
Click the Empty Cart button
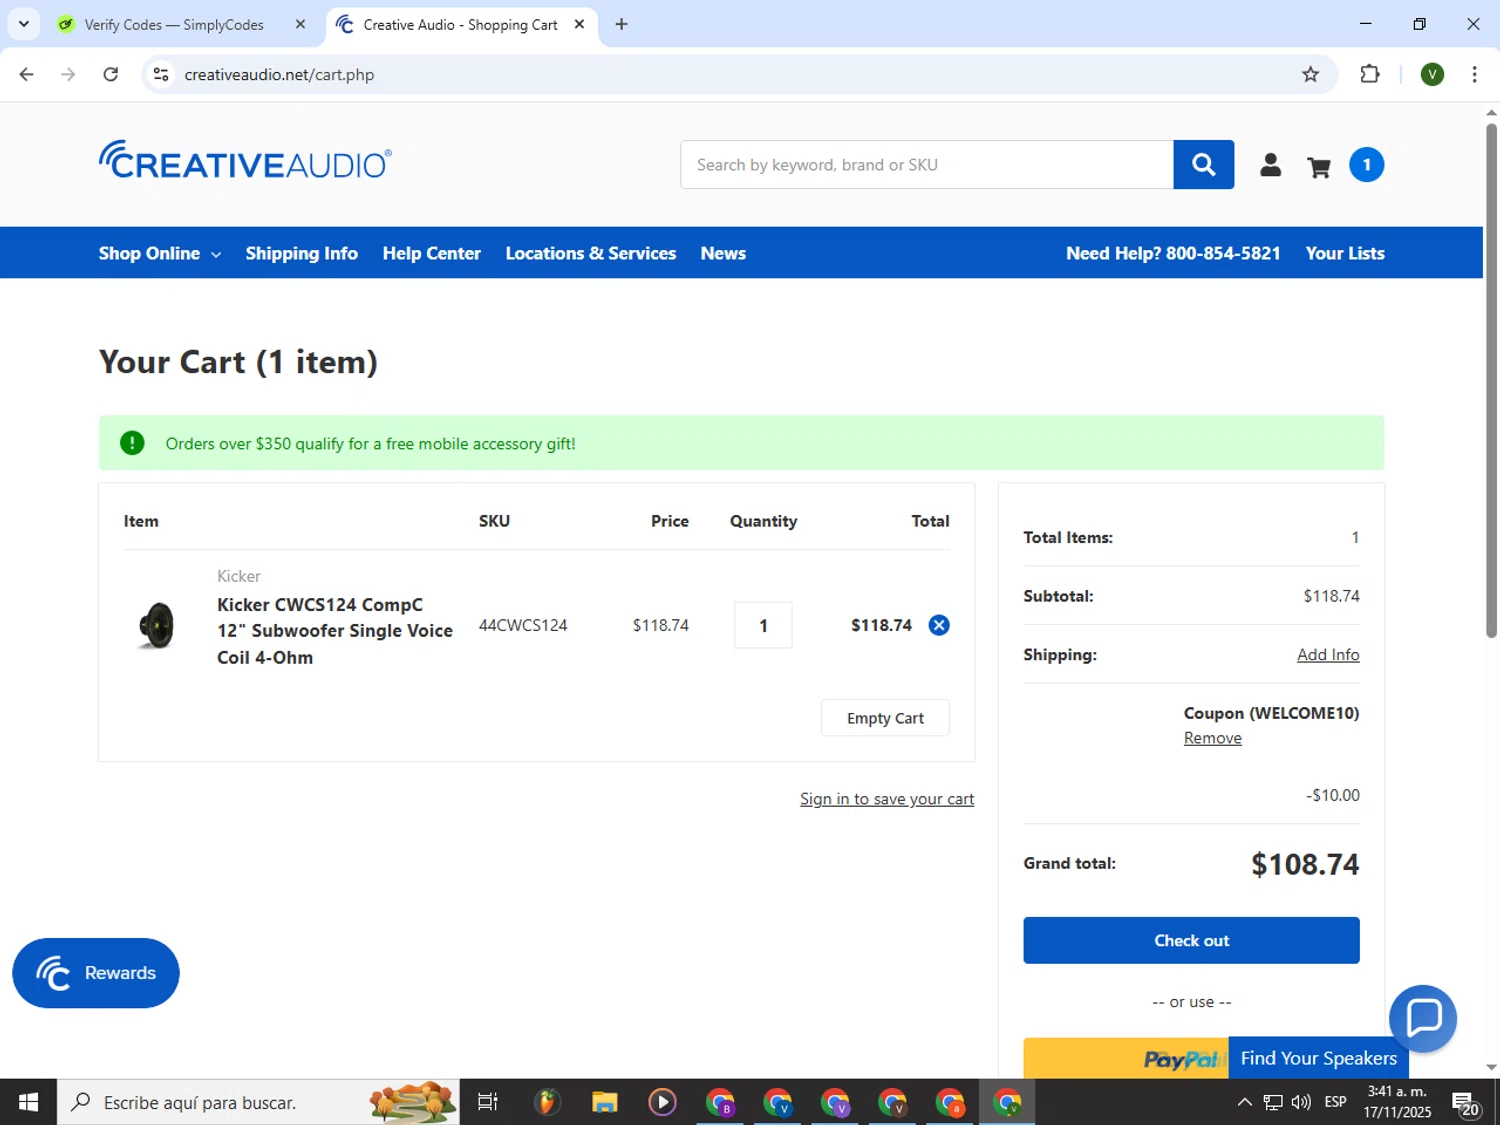click(x=885, y=718)
